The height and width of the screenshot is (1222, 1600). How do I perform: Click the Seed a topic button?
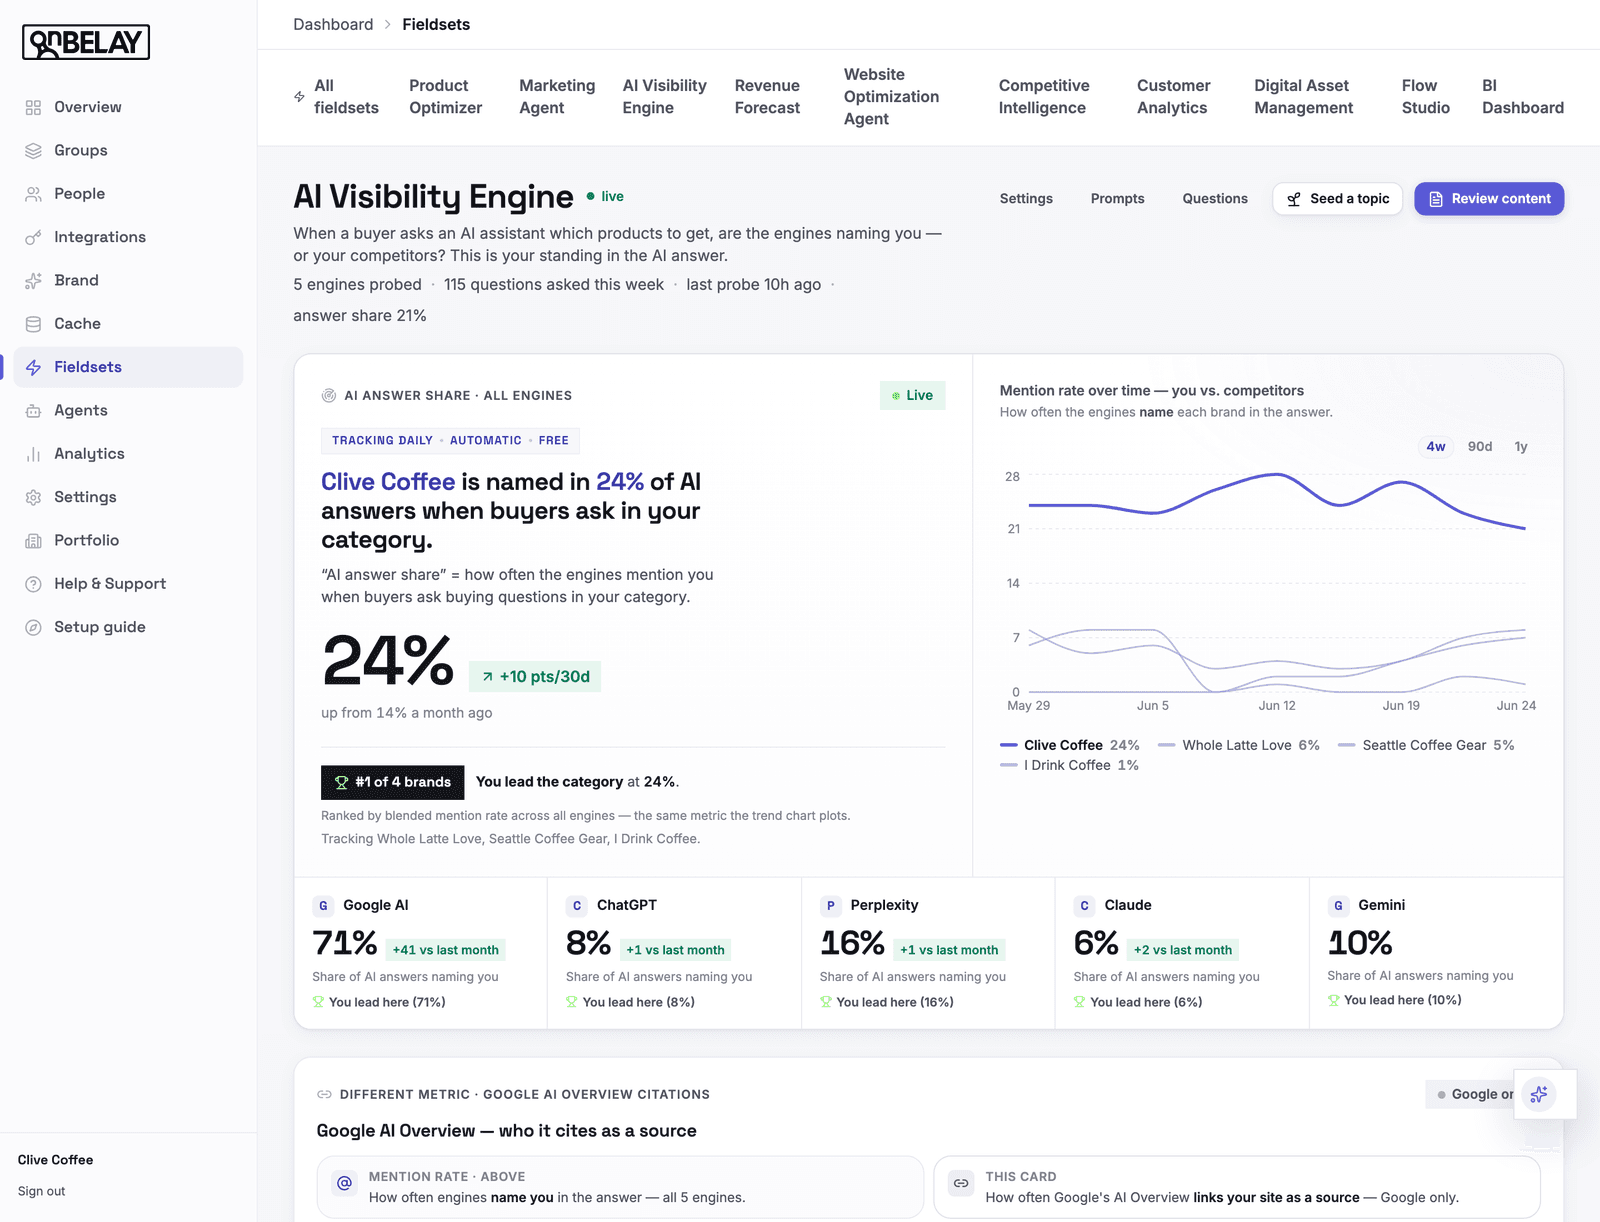click(x=1338, y=199)
